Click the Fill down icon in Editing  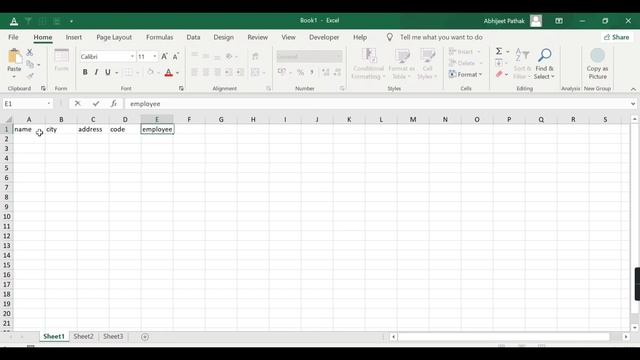pos(499,63)
